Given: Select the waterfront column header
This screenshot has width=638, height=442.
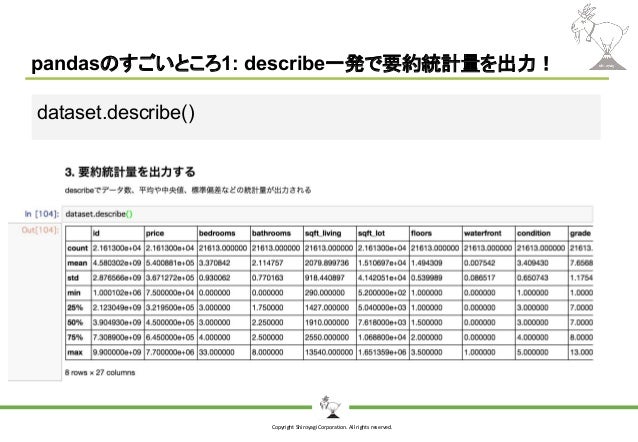Looking at the screenshot, I should 483,233.
